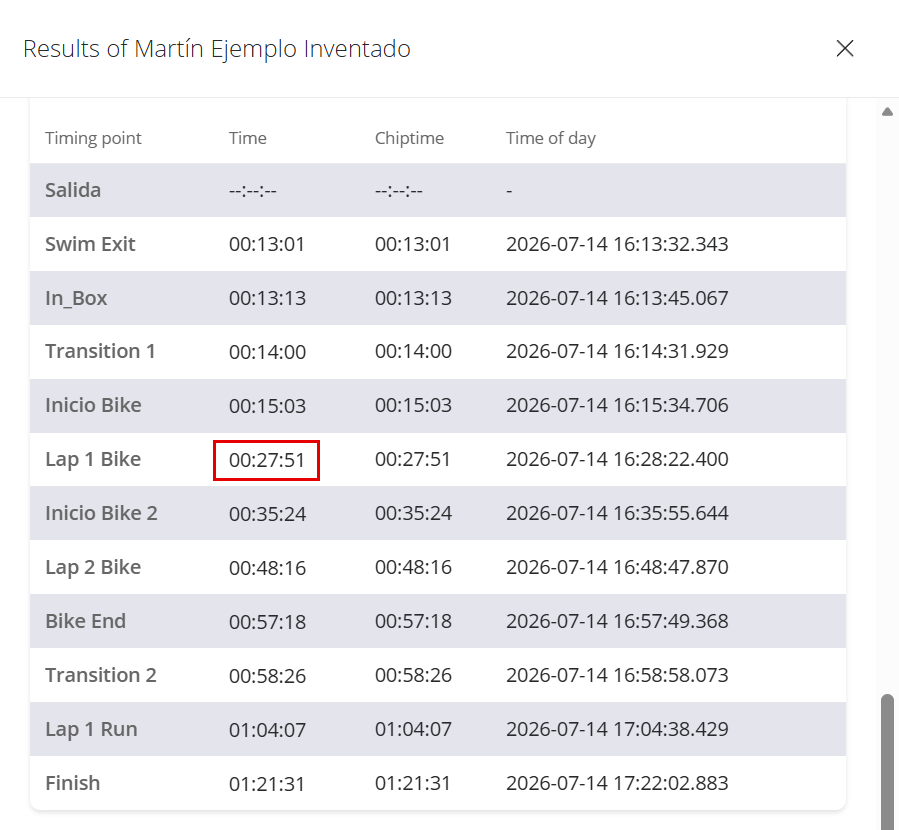This screenshot has height=830, width=899.
Task: Click the Time of day column header
Action: click(x=550, y=138)
